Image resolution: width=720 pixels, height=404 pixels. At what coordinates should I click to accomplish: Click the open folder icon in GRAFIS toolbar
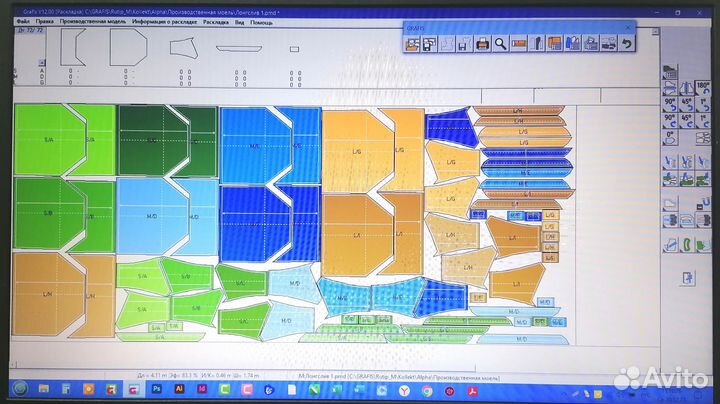click(x=413, y=43)
